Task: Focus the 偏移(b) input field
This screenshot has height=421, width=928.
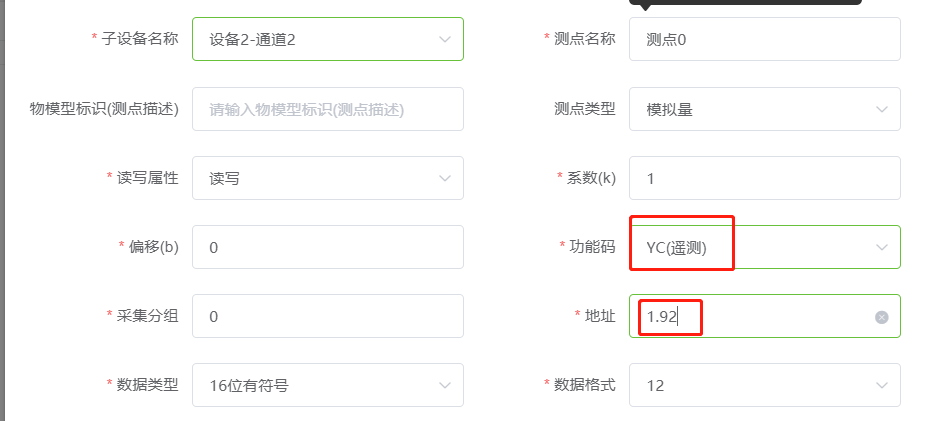Action: click(x=328, y=247)
